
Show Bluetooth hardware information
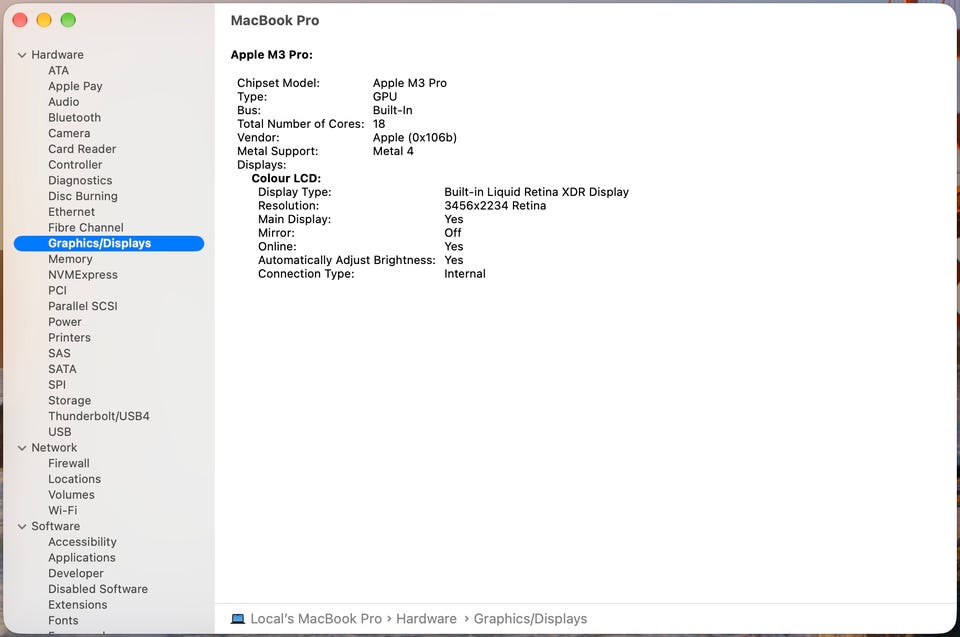pos(75,118)
